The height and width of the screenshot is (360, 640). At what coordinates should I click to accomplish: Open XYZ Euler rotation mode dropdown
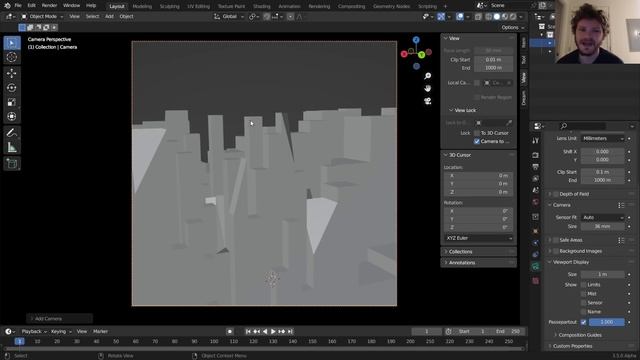[478, 238]
